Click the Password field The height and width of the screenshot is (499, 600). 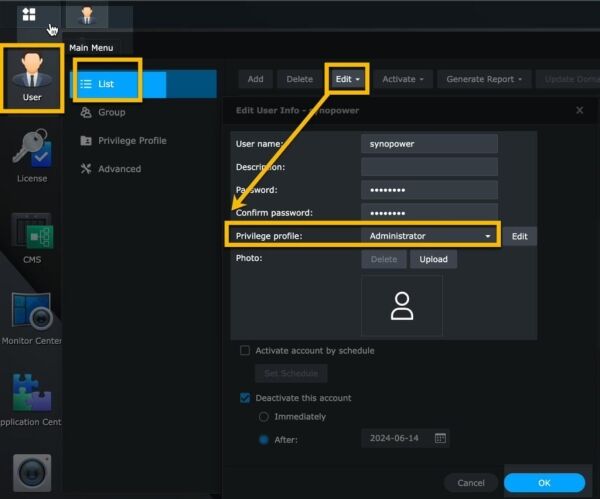429,190
